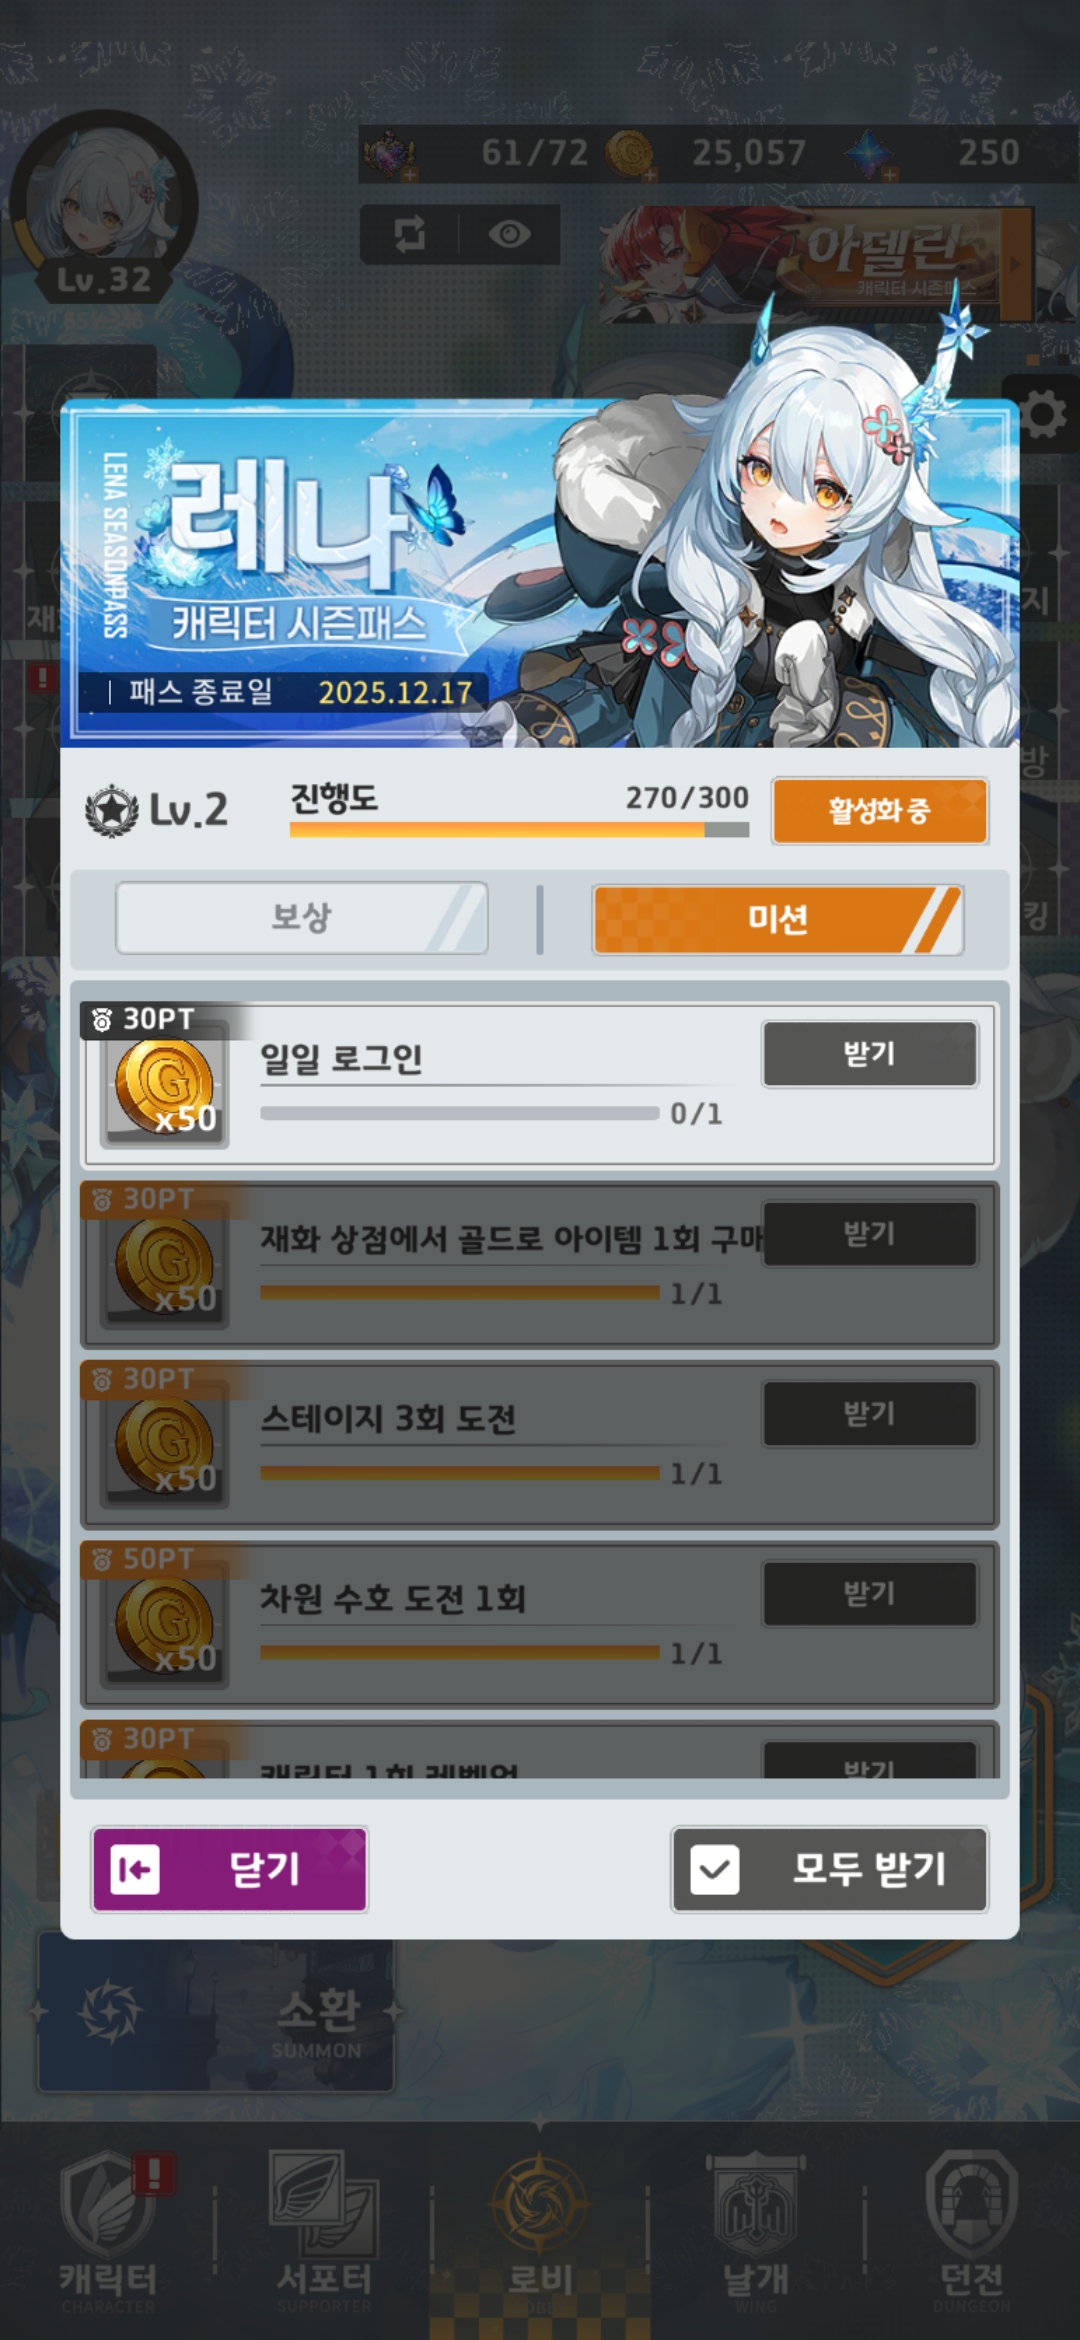1080x2340 pixels.
Task: Tap the 모두 받기 claim-all checkbox button
Action: pos(830,1869)
